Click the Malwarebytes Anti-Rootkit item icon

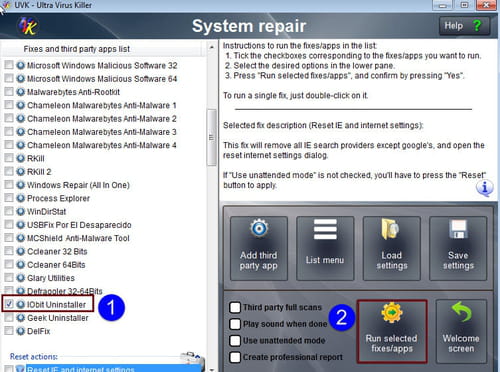point(21,92)
